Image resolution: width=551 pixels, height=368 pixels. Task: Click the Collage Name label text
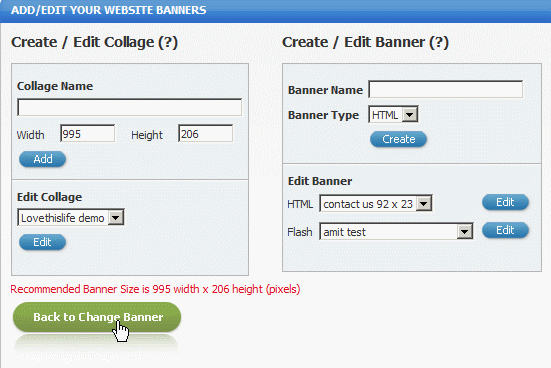point(55,86)
